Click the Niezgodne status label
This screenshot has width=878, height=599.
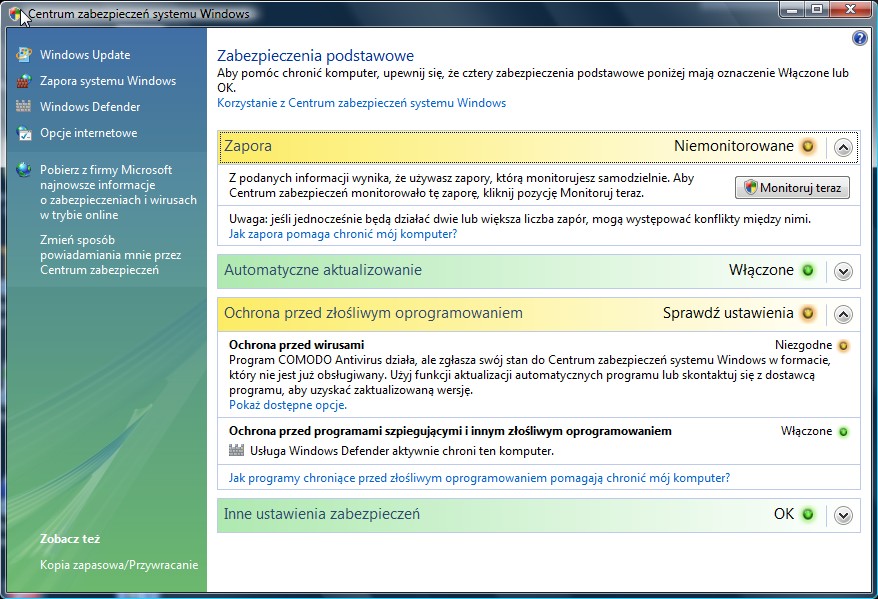[x=804, y=345]
